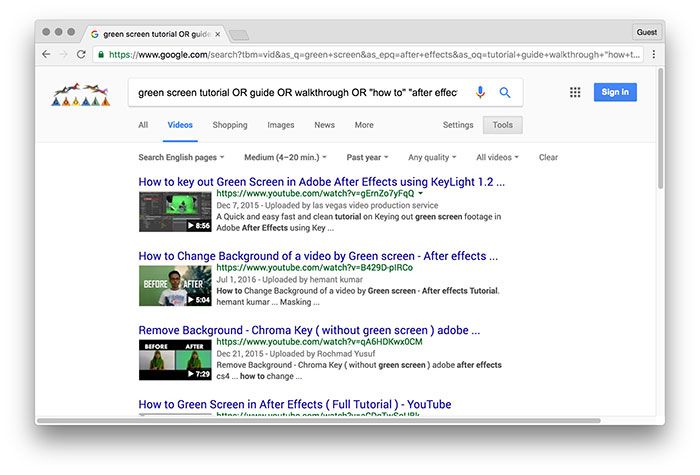700x475 pixels.
Task: Click the magnifying glass search icon
Action: (x=505, y=92)
